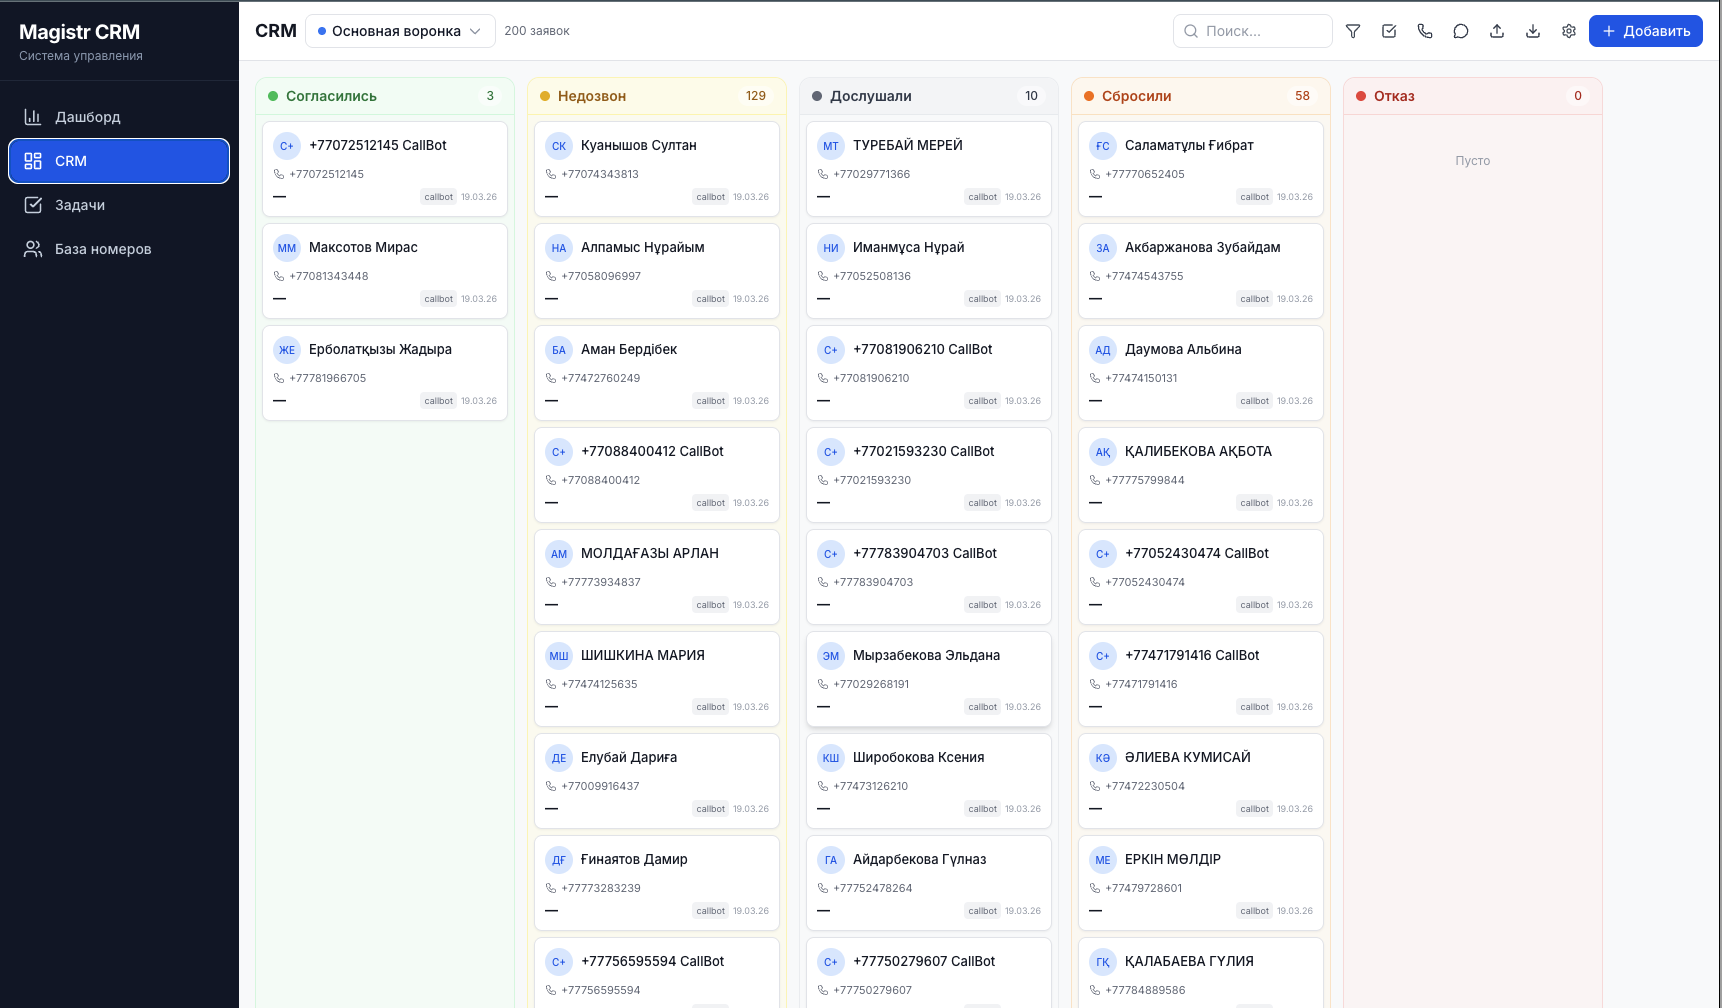Click the phone call icon in toolbar
The height and width of the screenshot is (1008, 1722).
pyautogui.click(x=1425, y=31)
